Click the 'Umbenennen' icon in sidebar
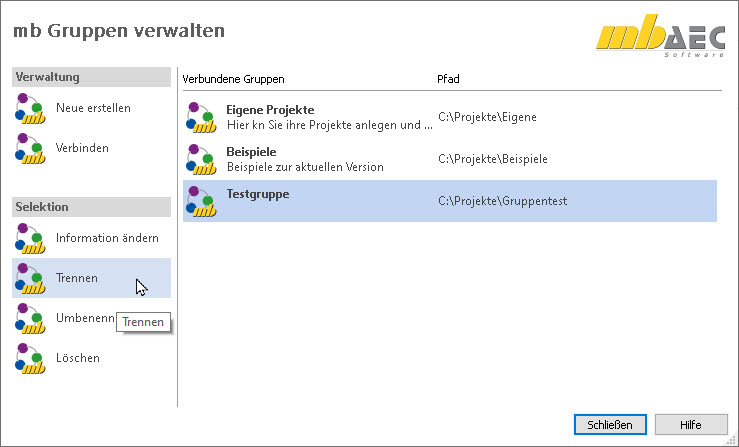The image size is (739, 447). pos(30,318)
